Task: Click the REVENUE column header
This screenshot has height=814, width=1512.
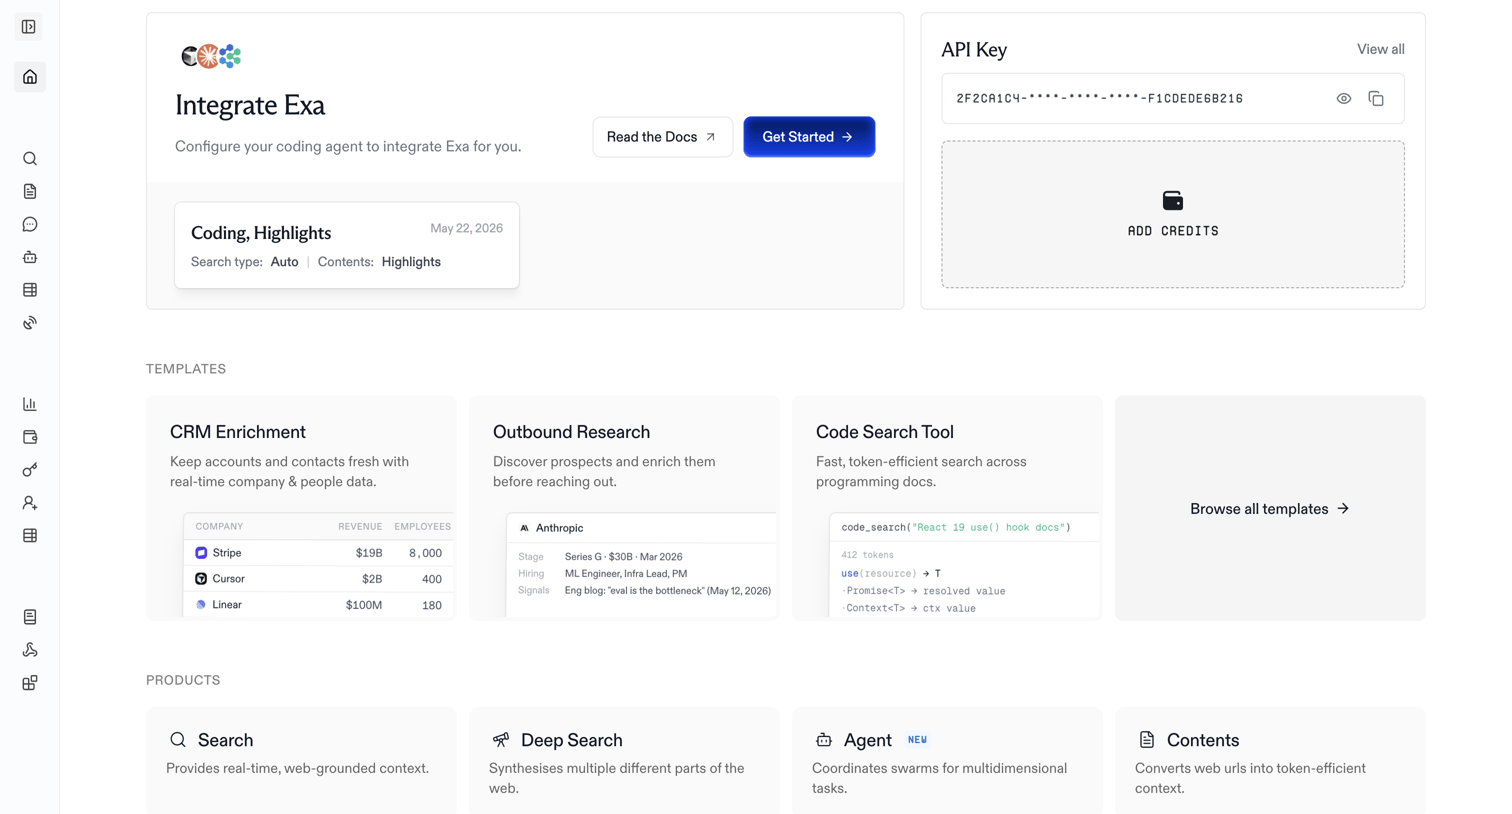Action: tap(360, 527)
